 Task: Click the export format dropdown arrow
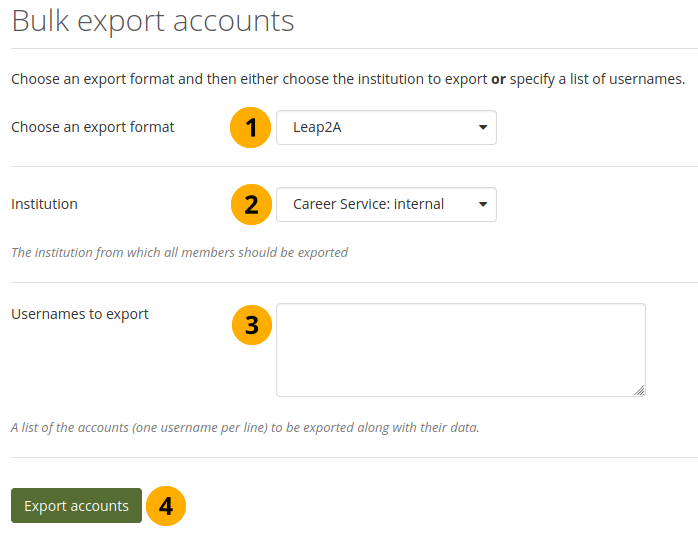(x=483, y=128)
